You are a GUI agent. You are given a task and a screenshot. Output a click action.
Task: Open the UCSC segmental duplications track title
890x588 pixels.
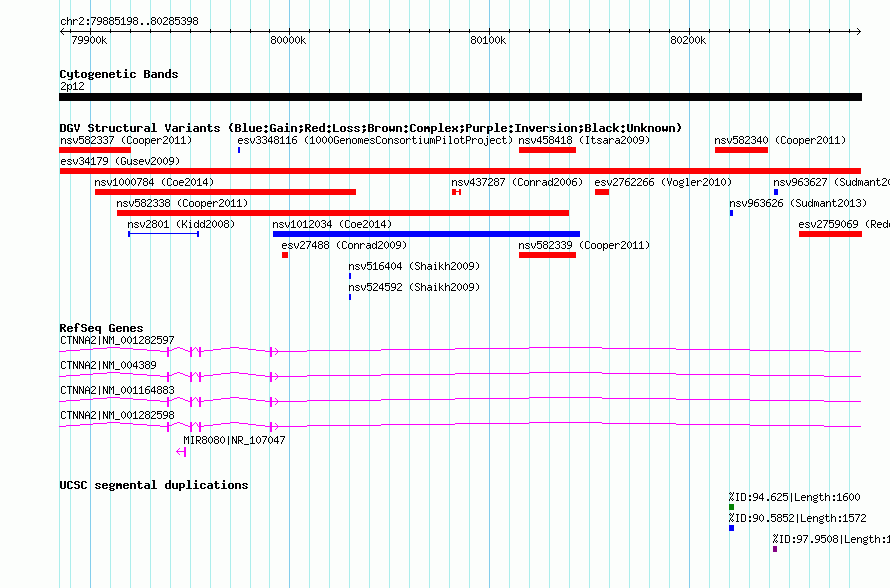pos(154,485)
